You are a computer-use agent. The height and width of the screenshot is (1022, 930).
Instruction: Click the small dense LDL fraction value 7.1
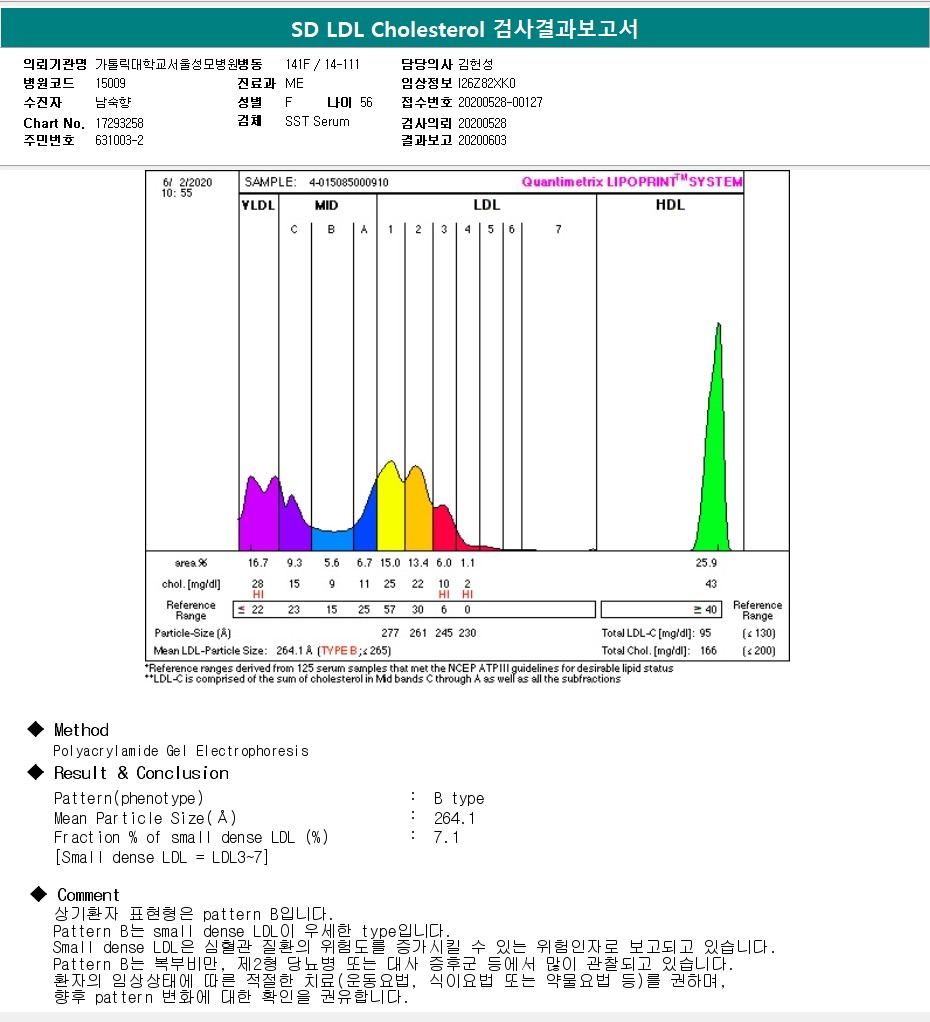[446, 837]
